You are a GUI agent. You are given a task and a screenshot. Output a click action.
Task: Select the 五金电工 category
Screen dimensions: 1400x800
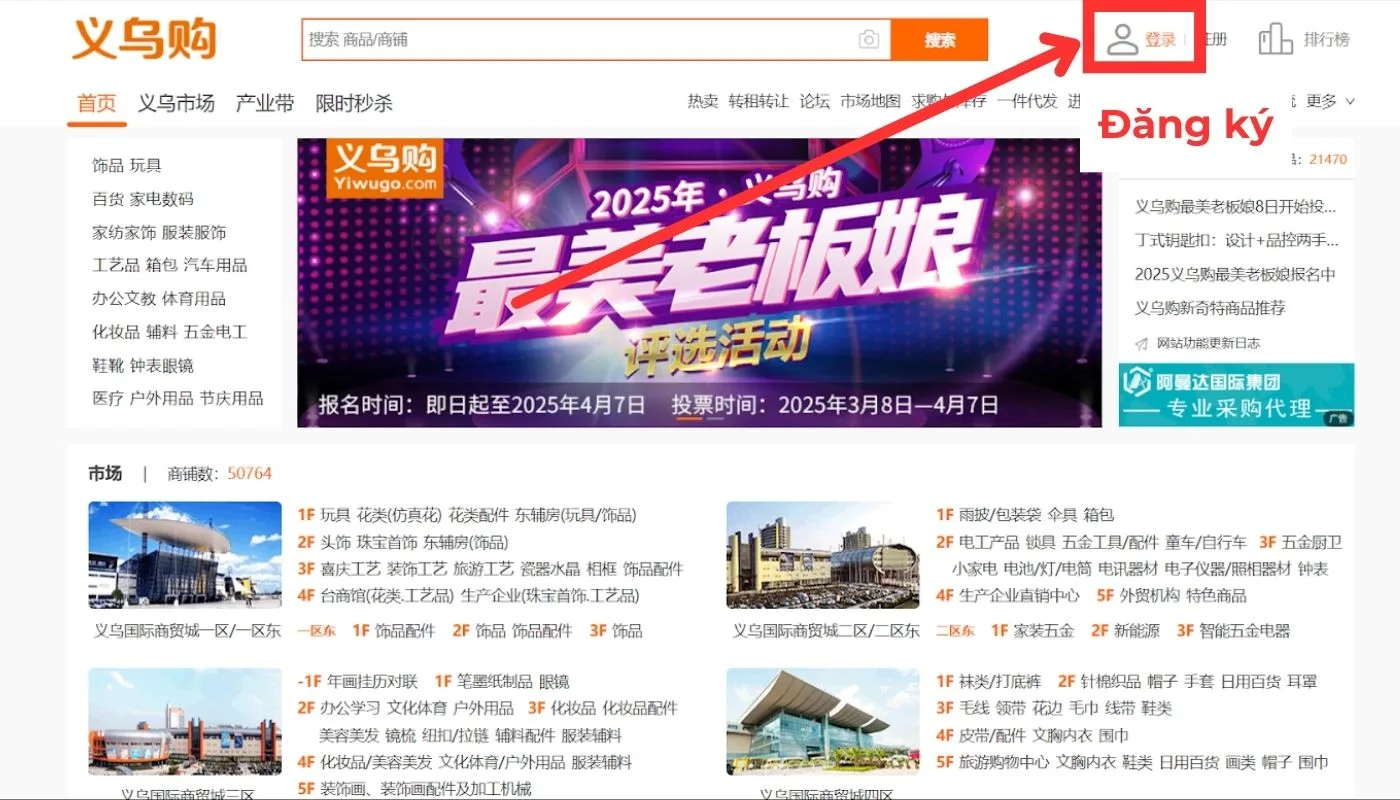tap(215, 332)
